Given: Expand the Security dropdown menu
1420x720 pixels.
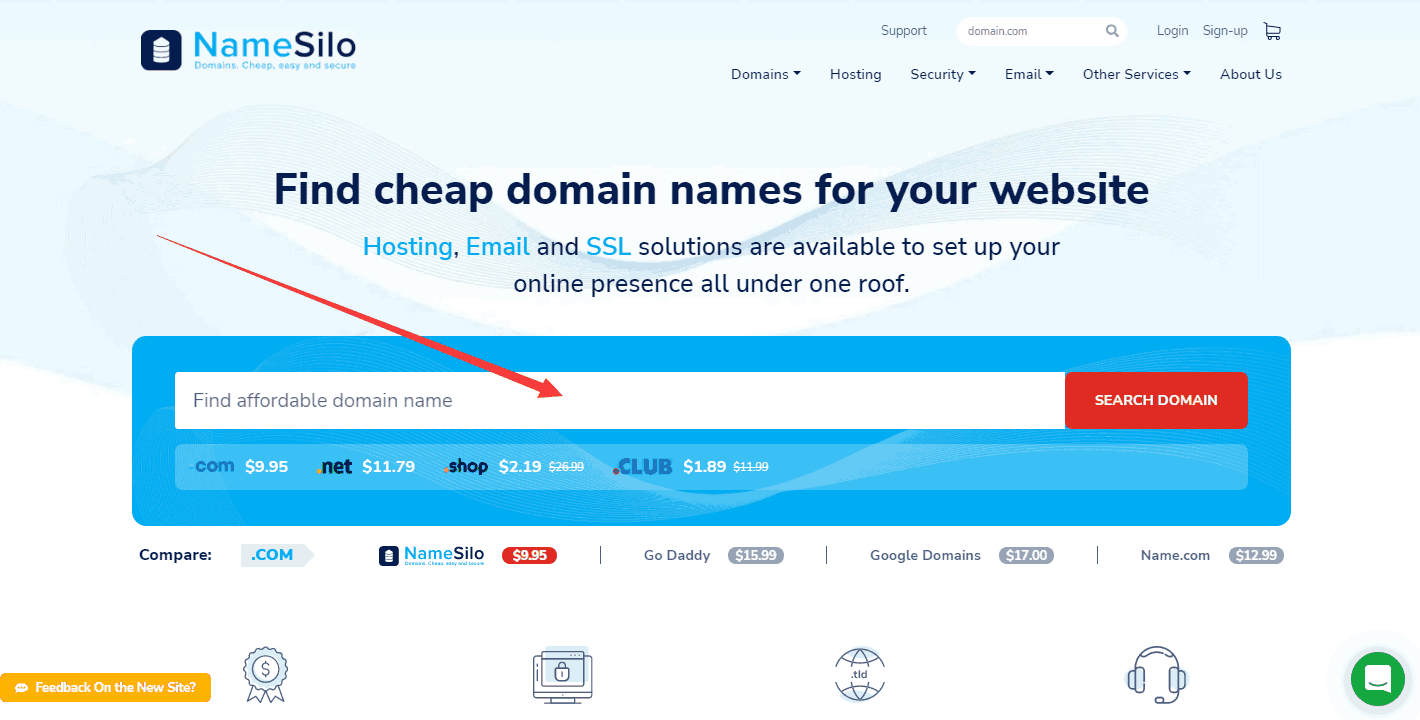Looking at the screenshot, I should (942, 74).
